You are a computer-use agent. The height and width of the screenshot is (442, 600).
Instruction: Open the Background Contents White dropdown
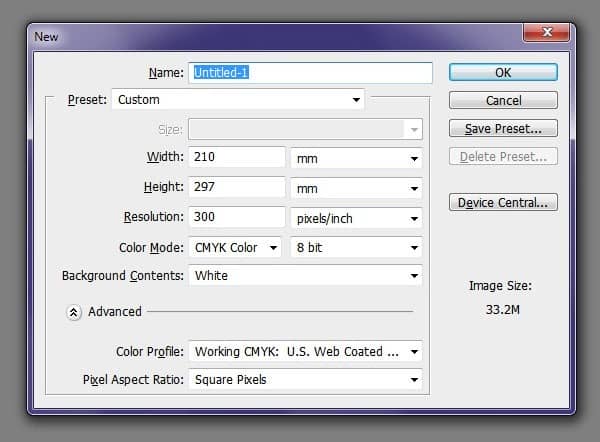305,276
